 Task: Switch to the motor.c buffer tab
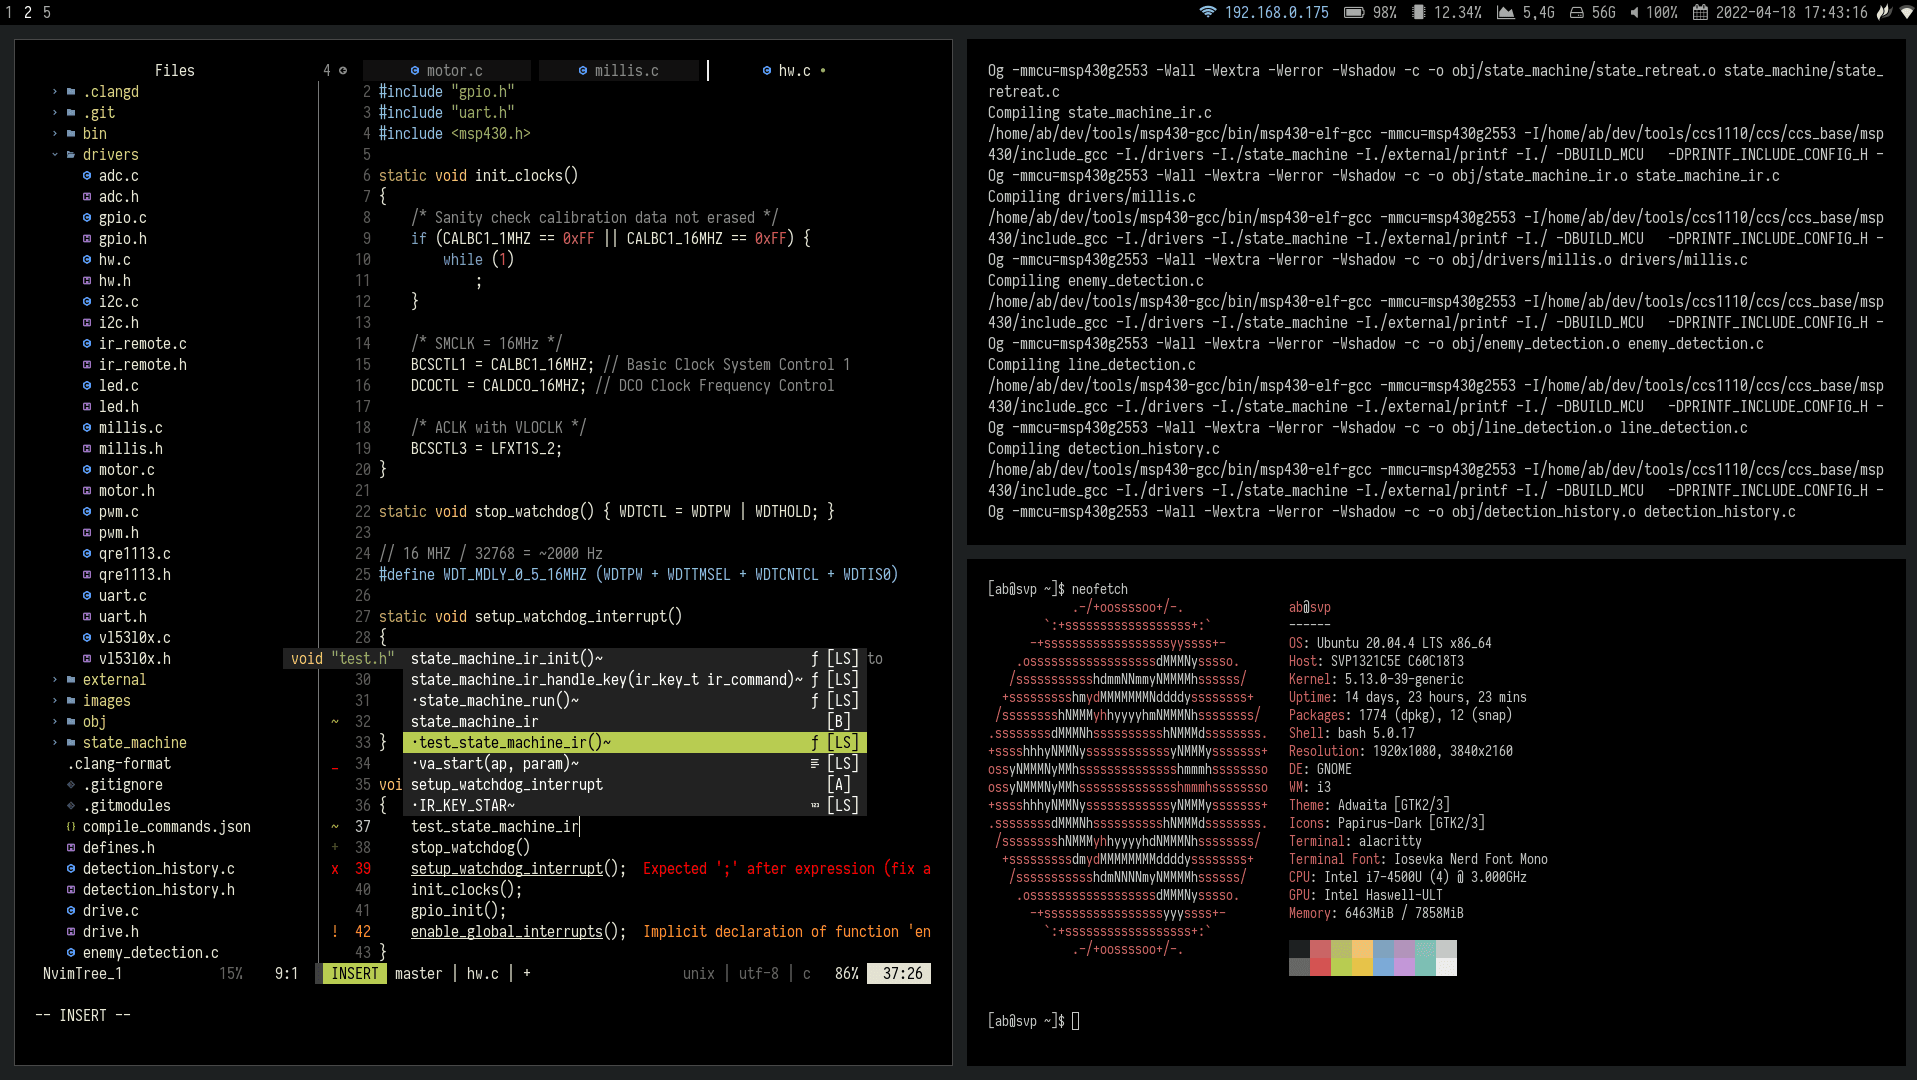(446, 70)
